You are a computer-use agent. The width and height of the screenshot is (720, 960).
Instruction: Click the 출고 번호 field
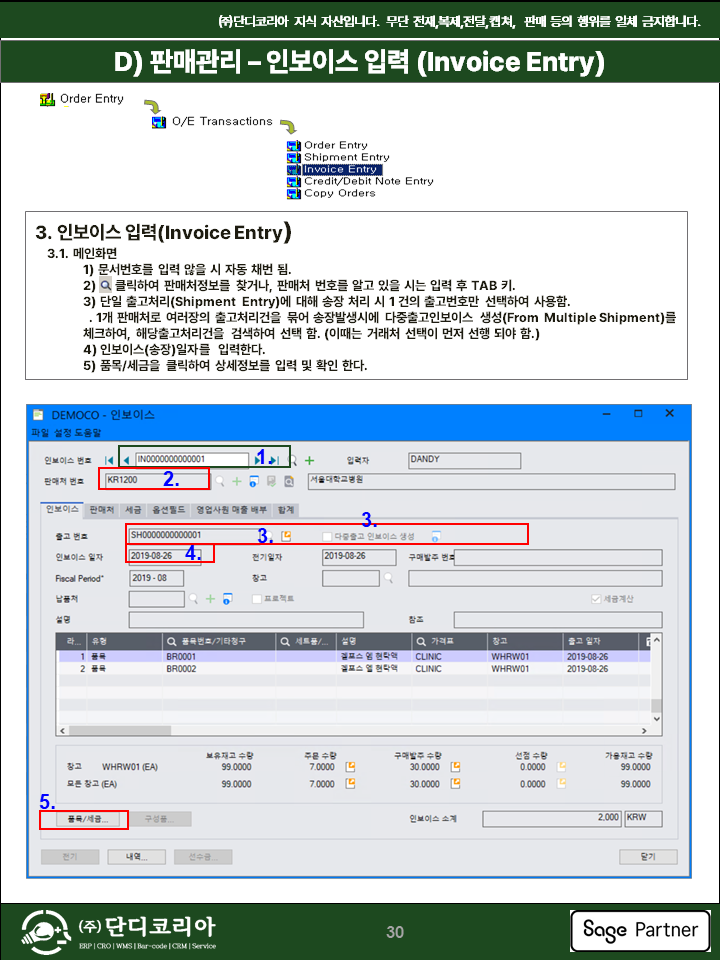point(197,536)
